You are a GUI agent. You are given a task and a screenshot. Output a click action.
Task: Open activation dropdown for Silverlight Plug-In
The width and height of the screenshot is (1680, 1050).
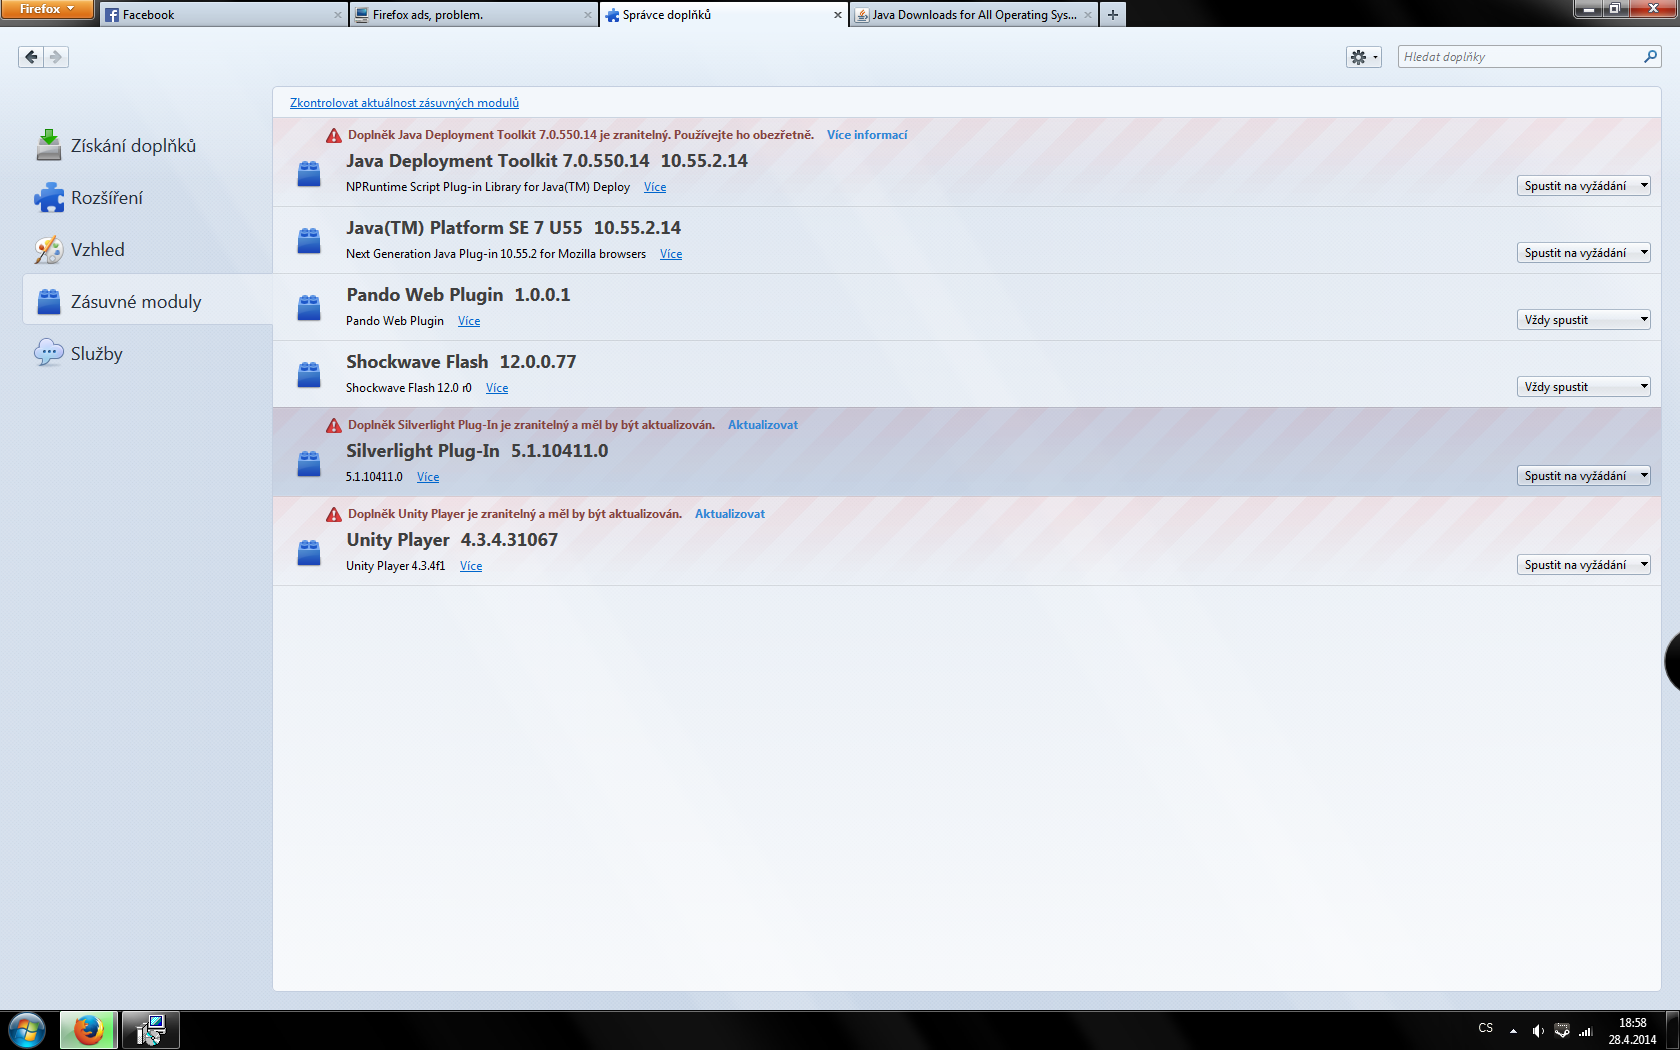1583,476
